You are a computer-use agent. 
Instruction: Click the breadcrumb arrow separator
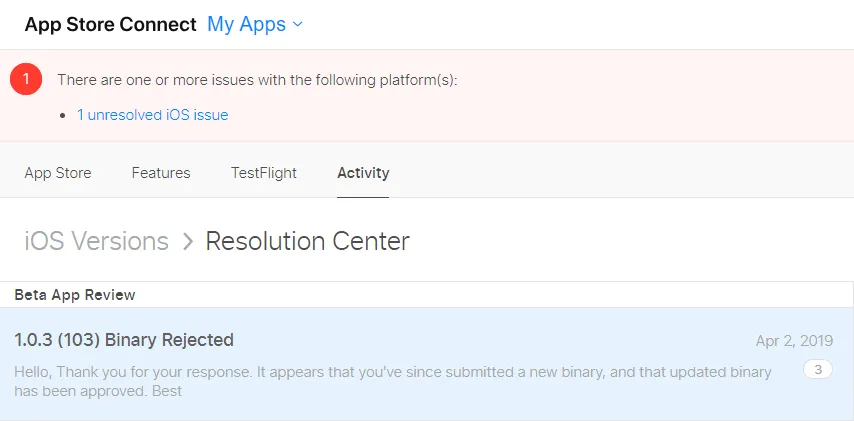(187, 241)
